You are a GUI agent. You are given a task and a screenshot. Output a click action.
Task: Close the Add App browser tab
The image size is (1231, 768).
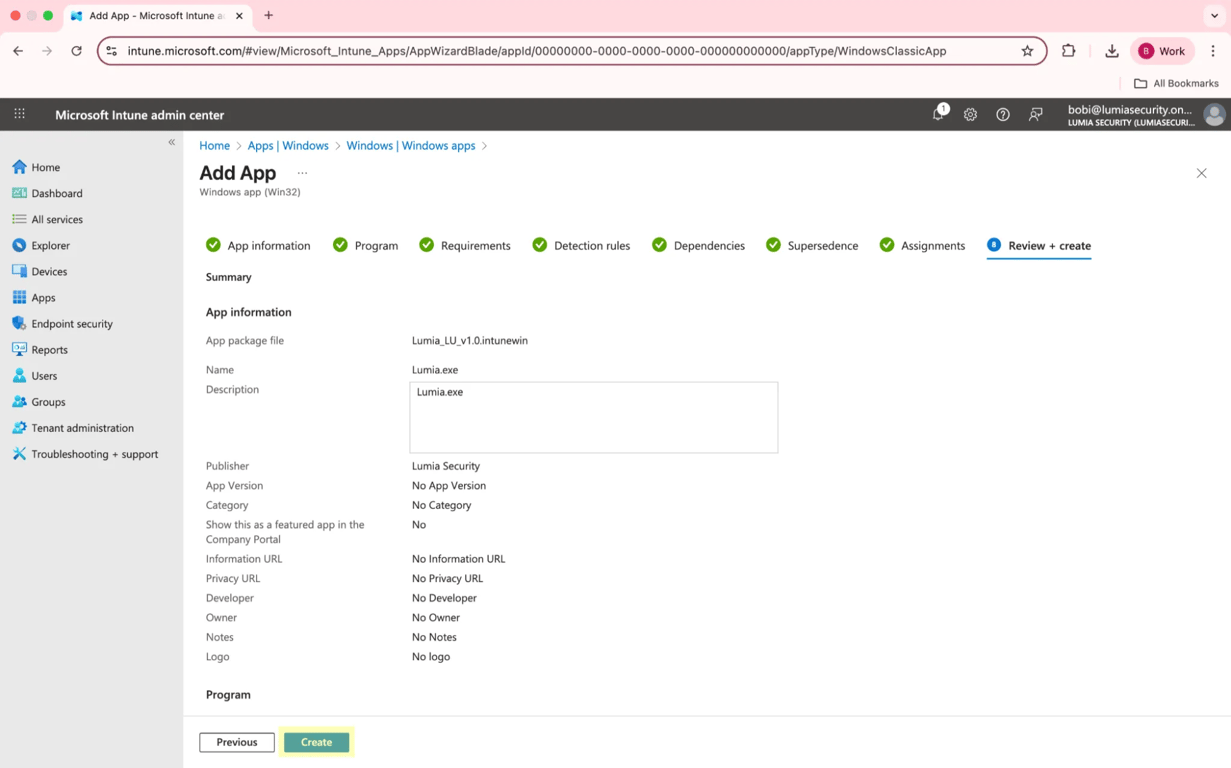click(239, 16)
